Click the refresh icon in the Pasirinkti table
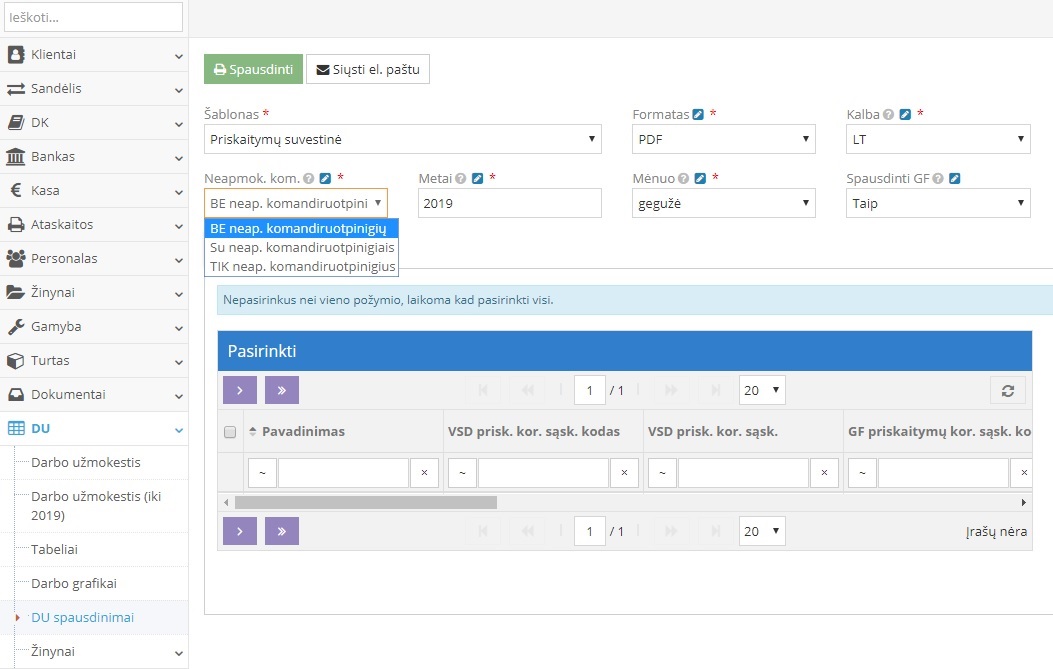 pyautogui.click(x=1008, y=391)
